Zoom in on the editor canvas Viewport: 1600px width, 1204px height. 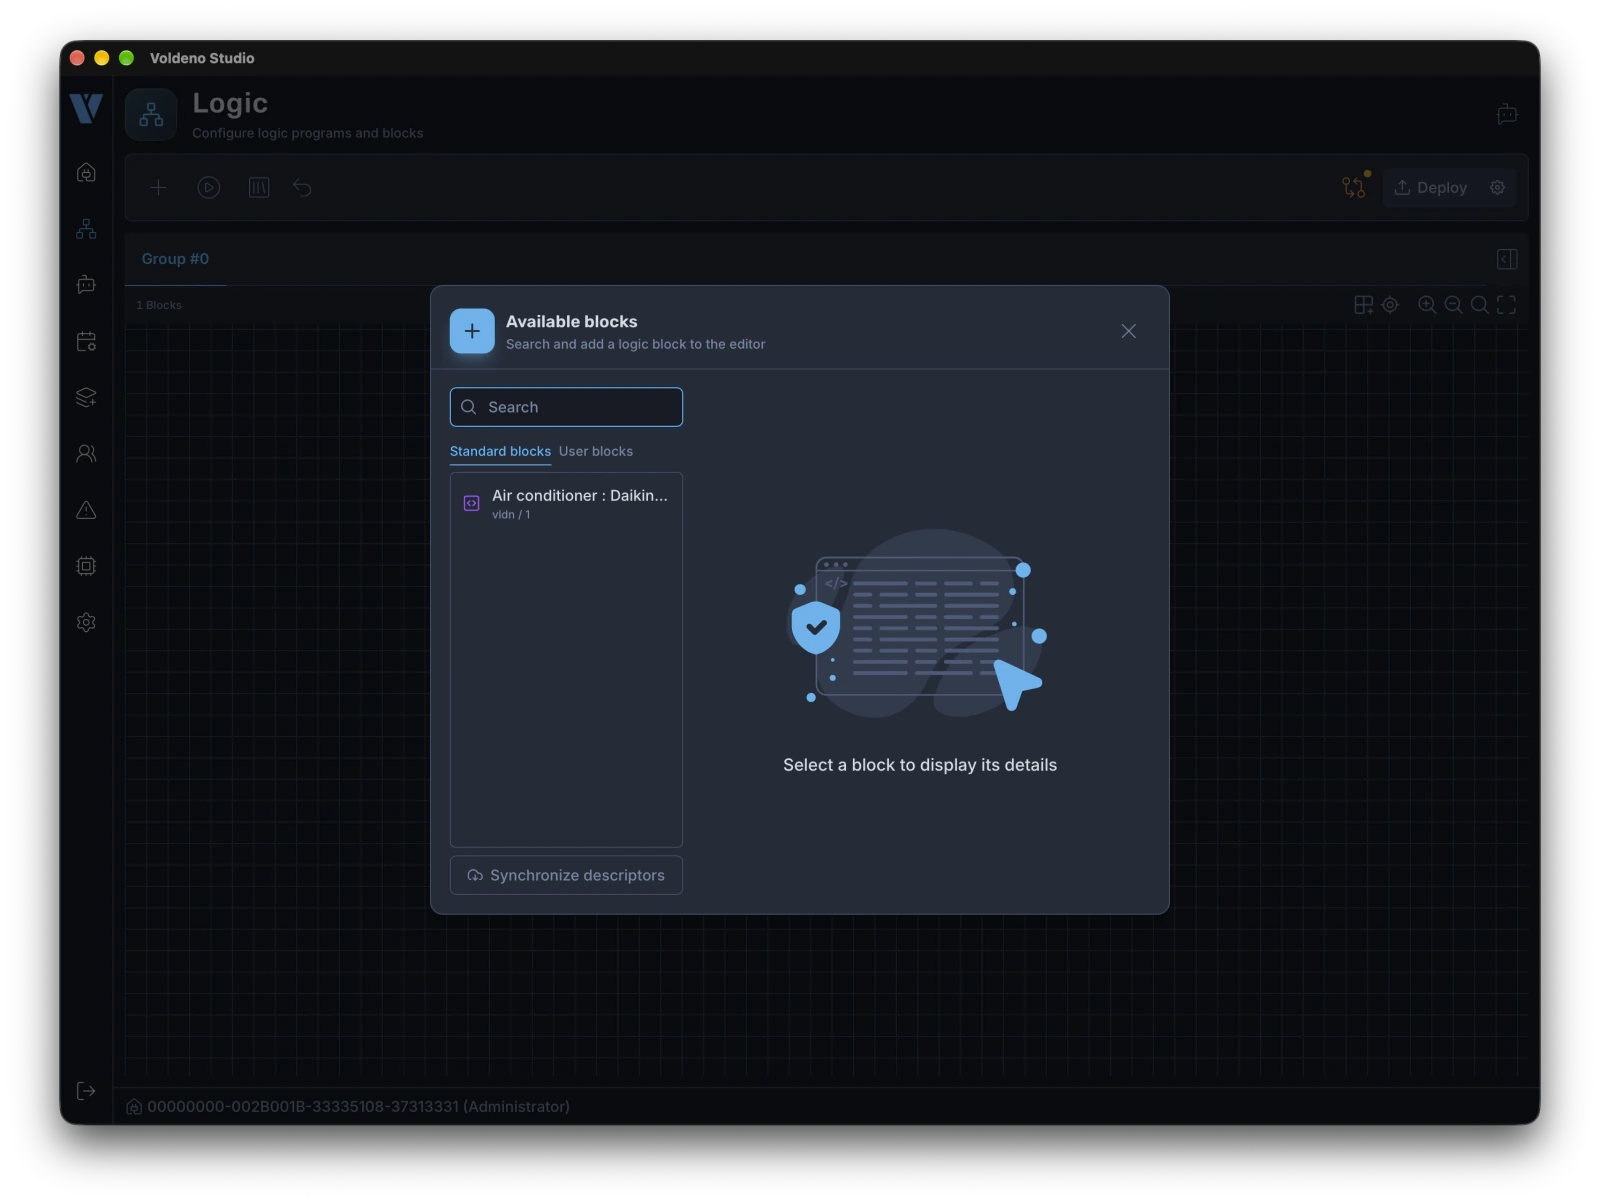pos(1427,305)
